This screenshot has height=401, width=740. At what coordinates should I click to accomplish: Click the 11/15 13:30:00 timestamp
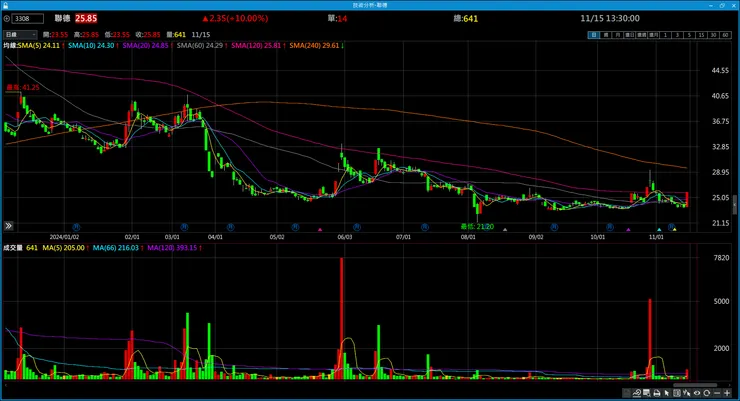(x=610, y=18)
